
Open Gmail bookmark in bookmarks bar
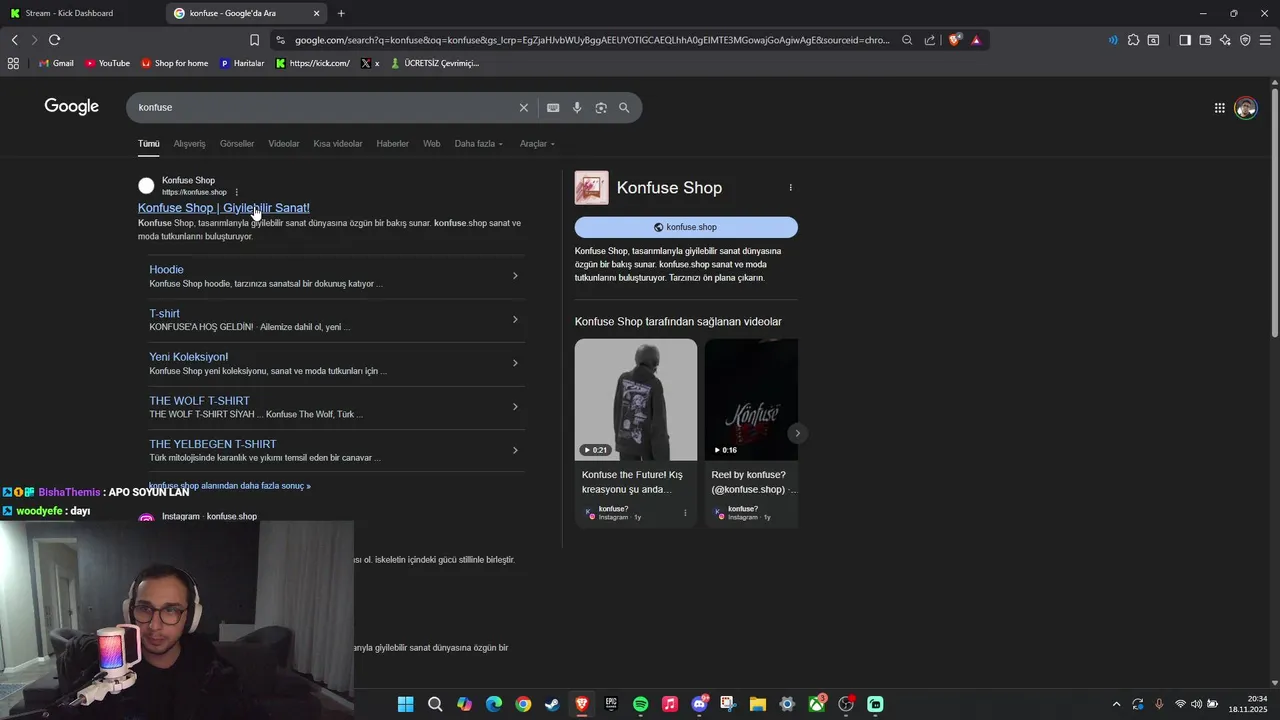56,63
